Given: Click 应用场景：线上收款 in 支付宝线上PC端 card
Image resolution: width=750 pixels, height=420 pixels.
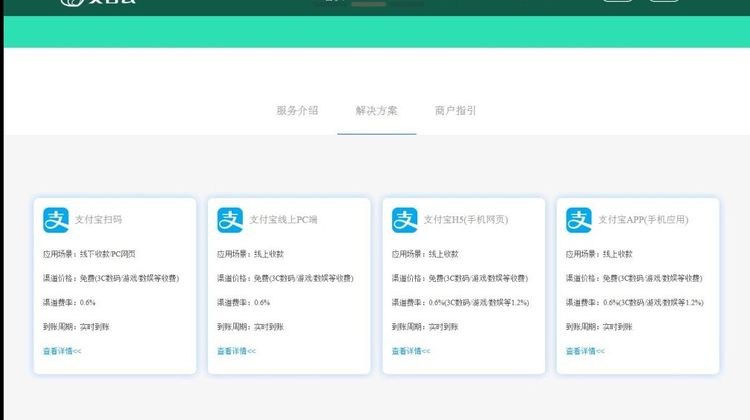Looking at the screenshot, I should [251, 254].
